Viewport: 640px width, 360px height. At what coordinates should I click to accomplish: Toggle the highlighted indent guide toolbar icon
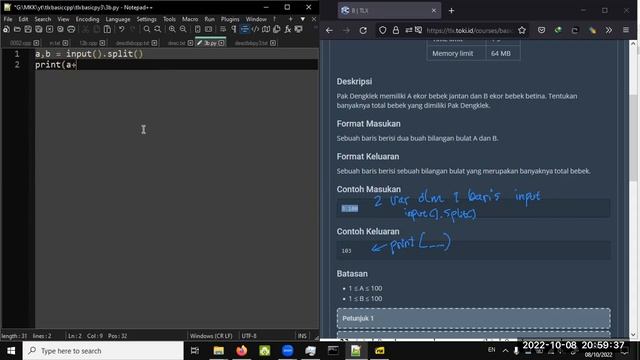(x=244, y=29)
